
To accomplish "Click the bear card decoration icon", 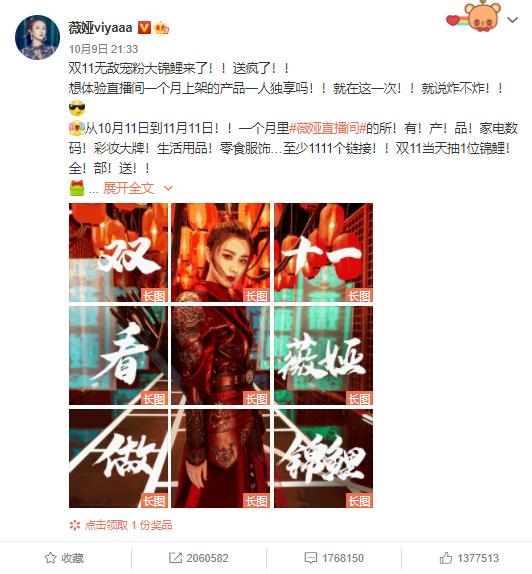I will pyautogui.click(x=474, y=17).
